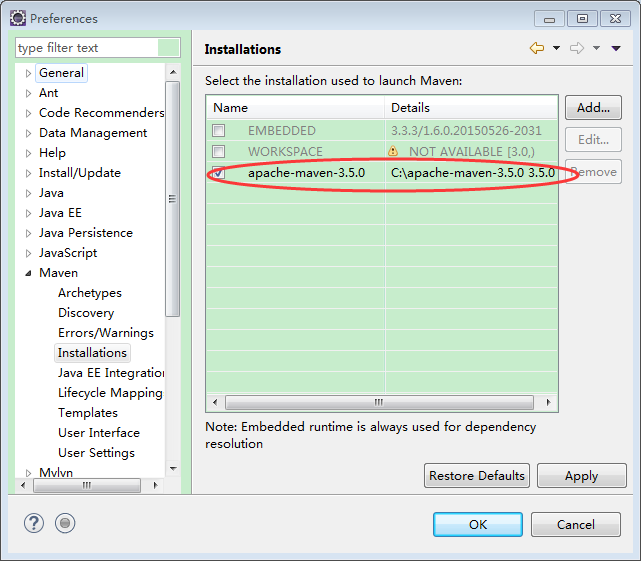Image resolution: width=641 pixels, height=561 pixels.
Task: Expand the General tree node
Action: pyautogui.click(x=28, y=73)
